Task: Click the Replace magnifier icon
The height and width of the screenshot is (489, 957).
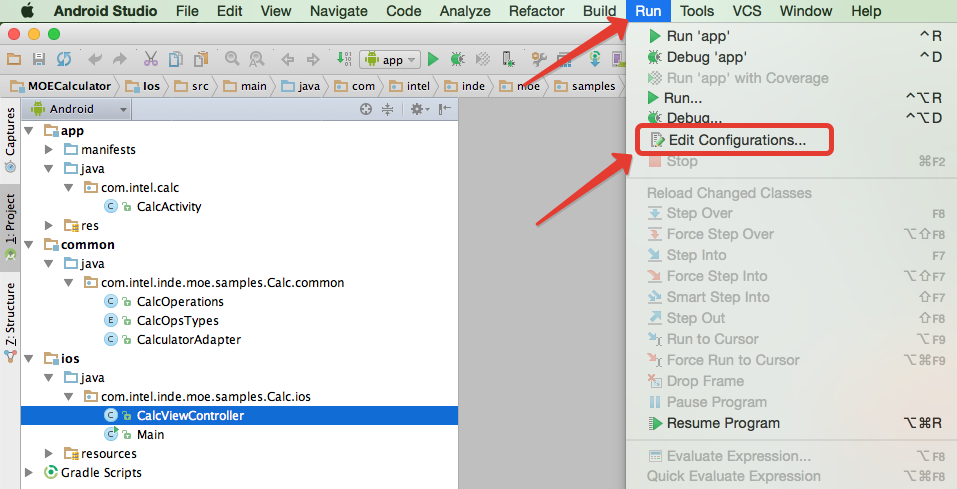Action: pos(257,59)
